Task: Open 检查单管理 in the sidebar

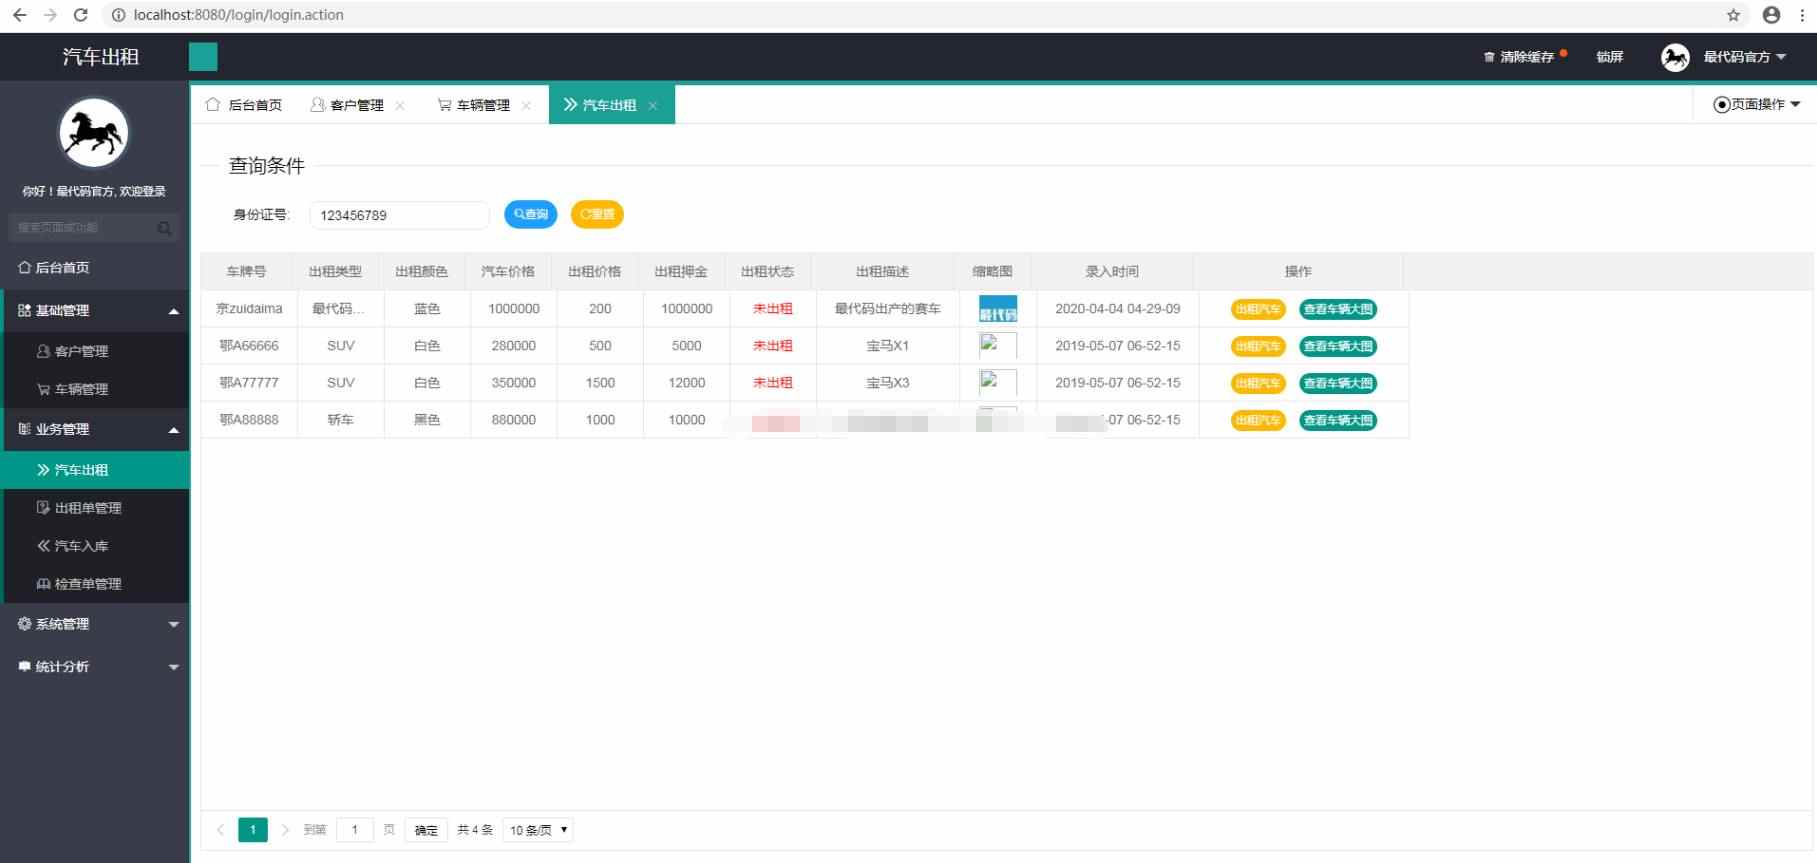Action: click(95, 584)
